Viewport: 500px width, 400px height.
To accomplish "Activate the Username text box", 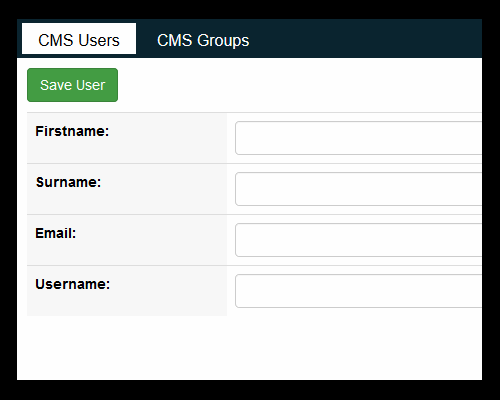I will [x=358, y=291].
